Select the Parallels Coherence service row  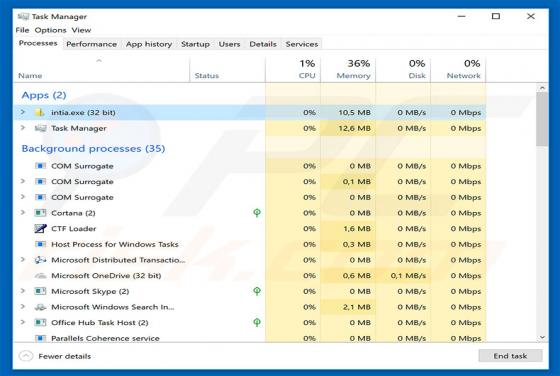pos(250,337)
